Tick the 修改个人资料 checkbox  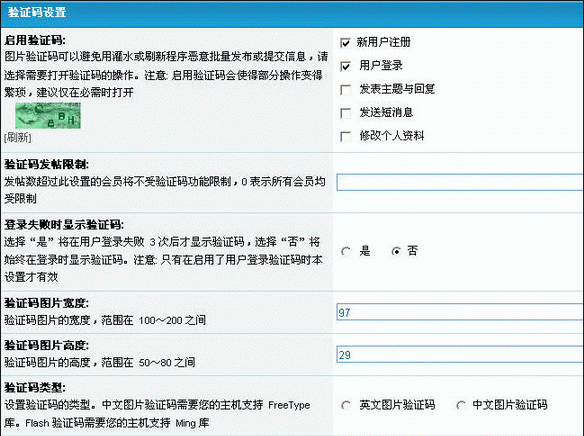click(345, 137)
